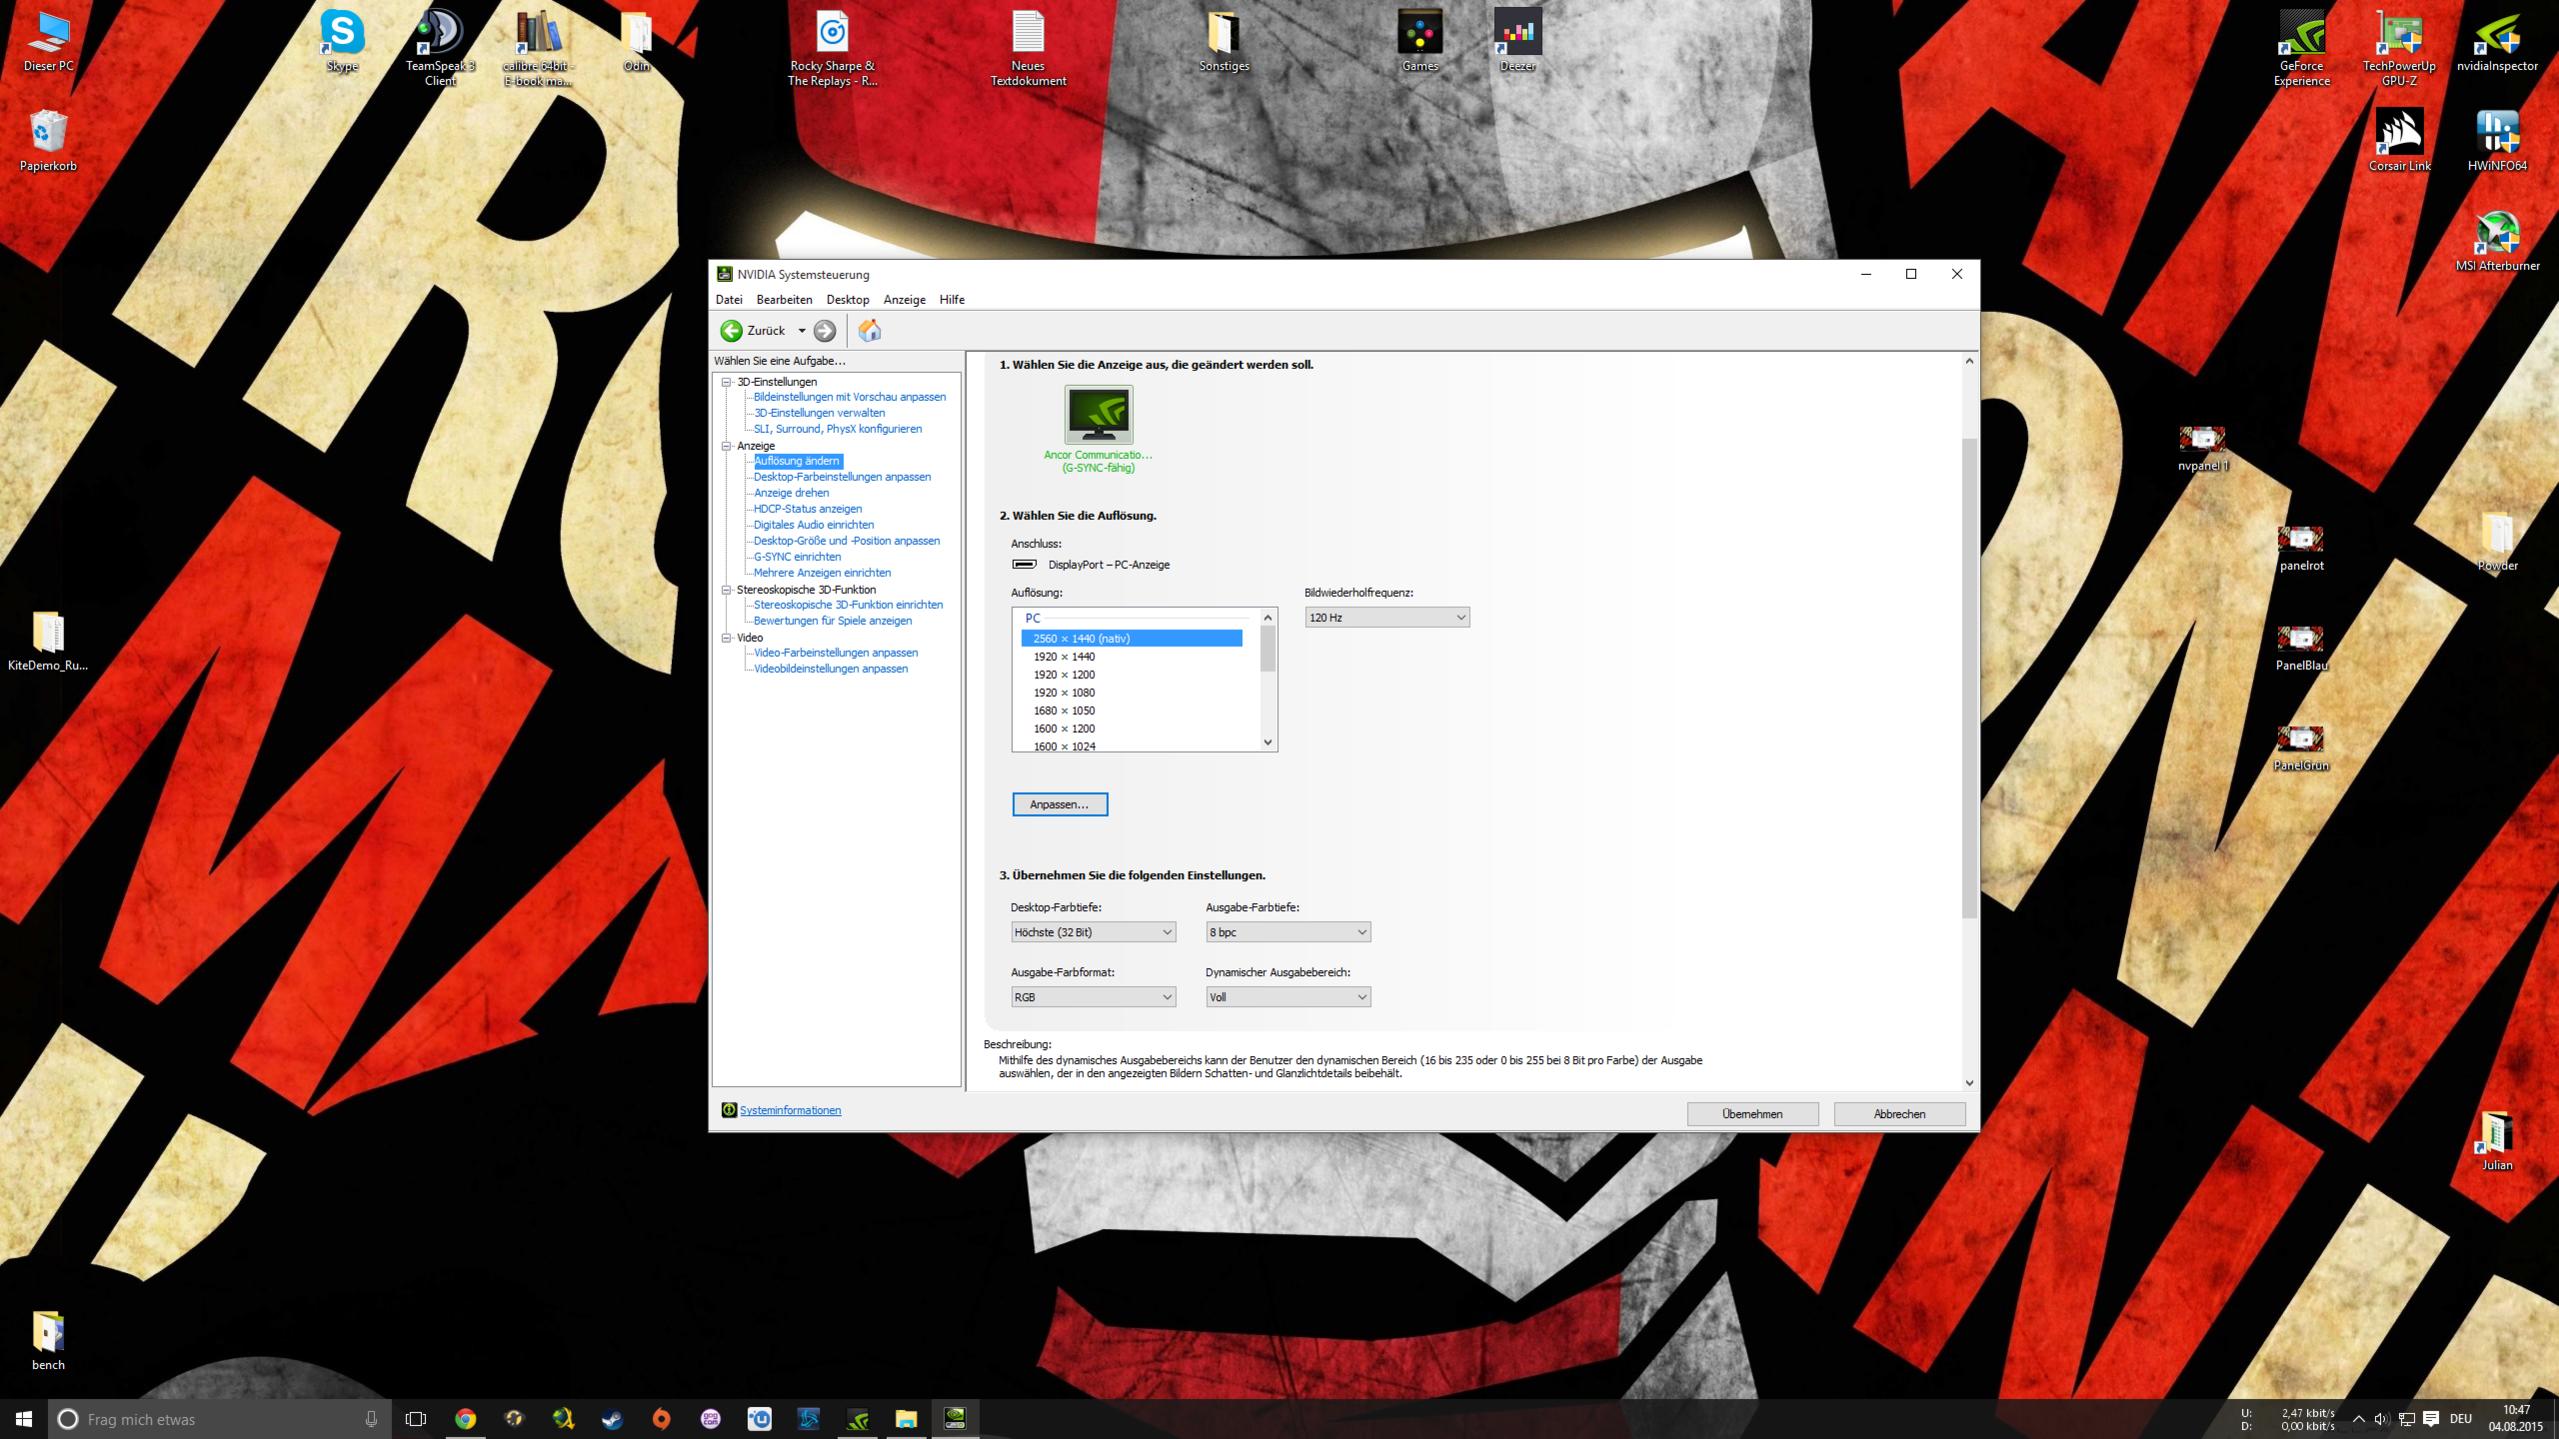Click the forward navigation arrow icon
Screen dimensions: 2559x1439
click(x=824, y=331)
